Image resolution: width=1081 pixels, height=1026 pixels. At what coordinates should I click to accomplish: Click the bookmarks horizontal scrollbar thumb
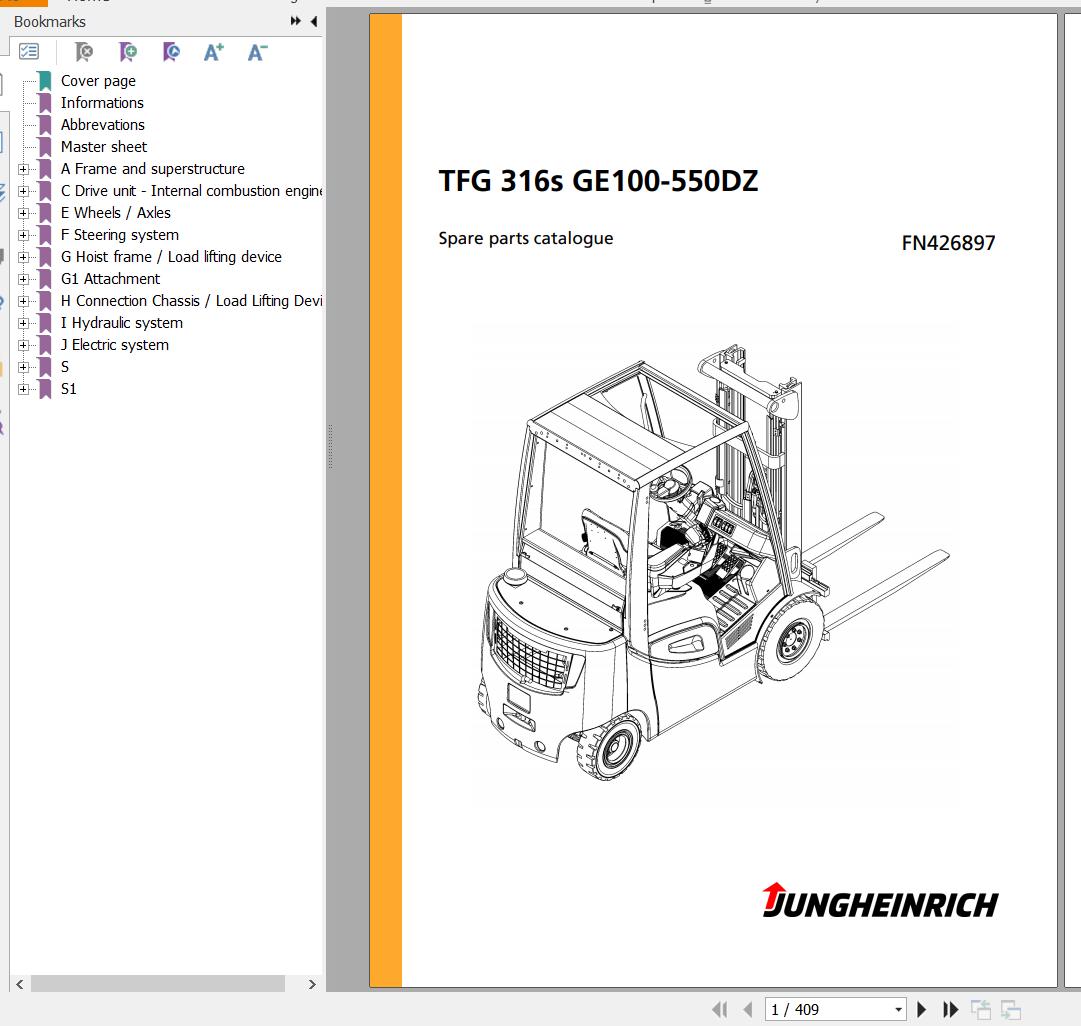pyautogui.click(x=158, y=984)
